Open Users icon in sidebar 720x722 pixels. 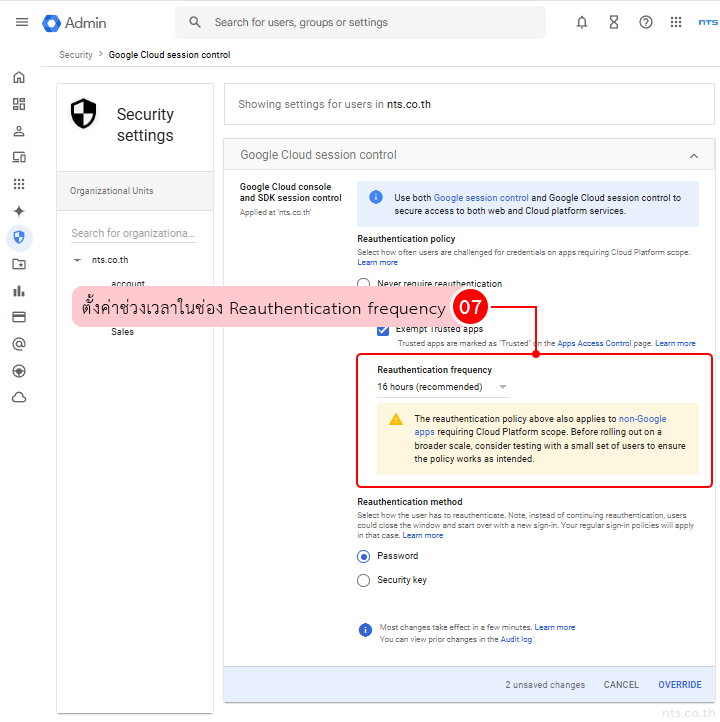19,131
